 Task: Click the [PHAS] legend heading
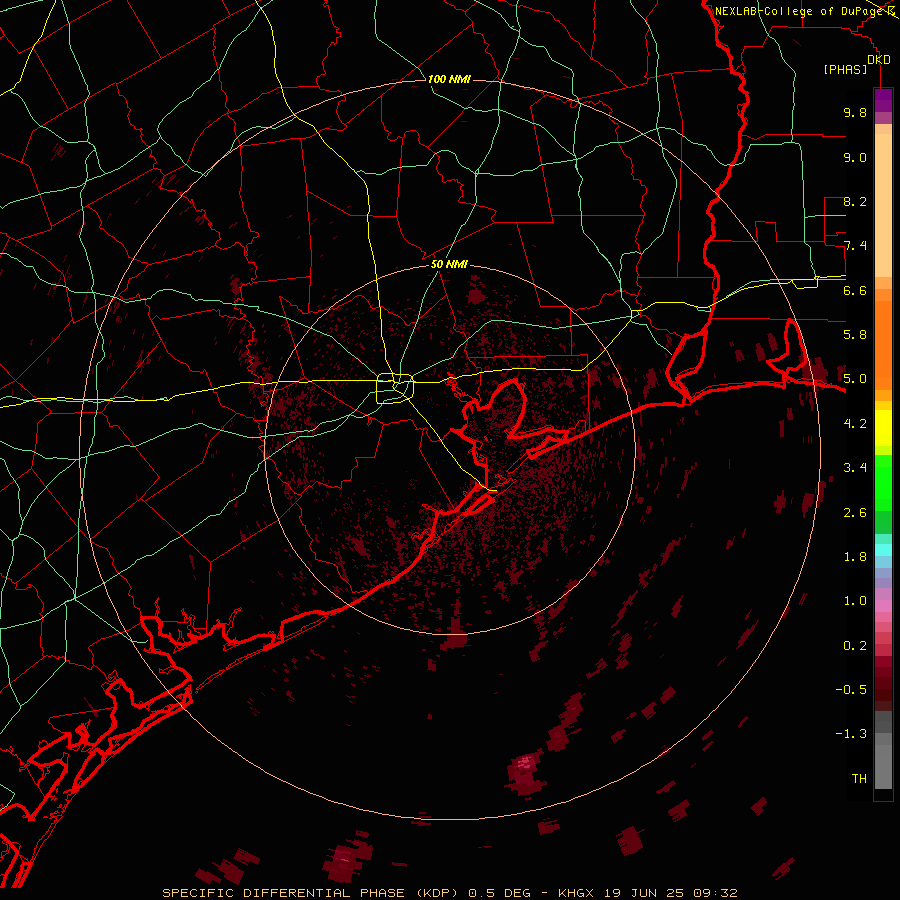point(845,69)
